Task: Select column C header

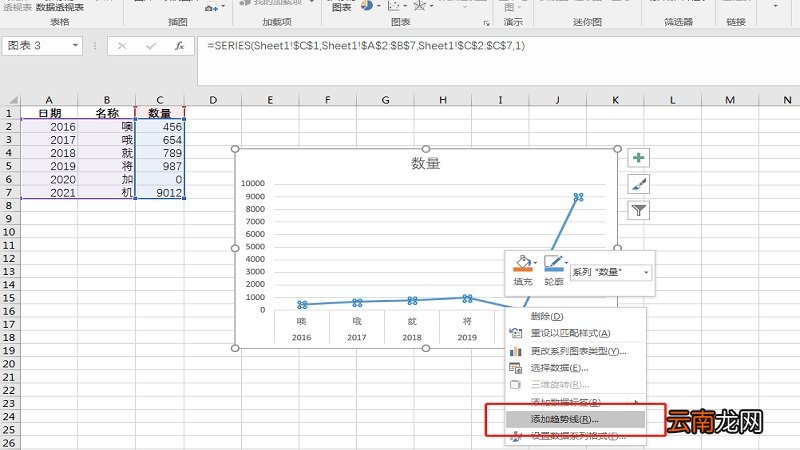Action: [160, 100]
